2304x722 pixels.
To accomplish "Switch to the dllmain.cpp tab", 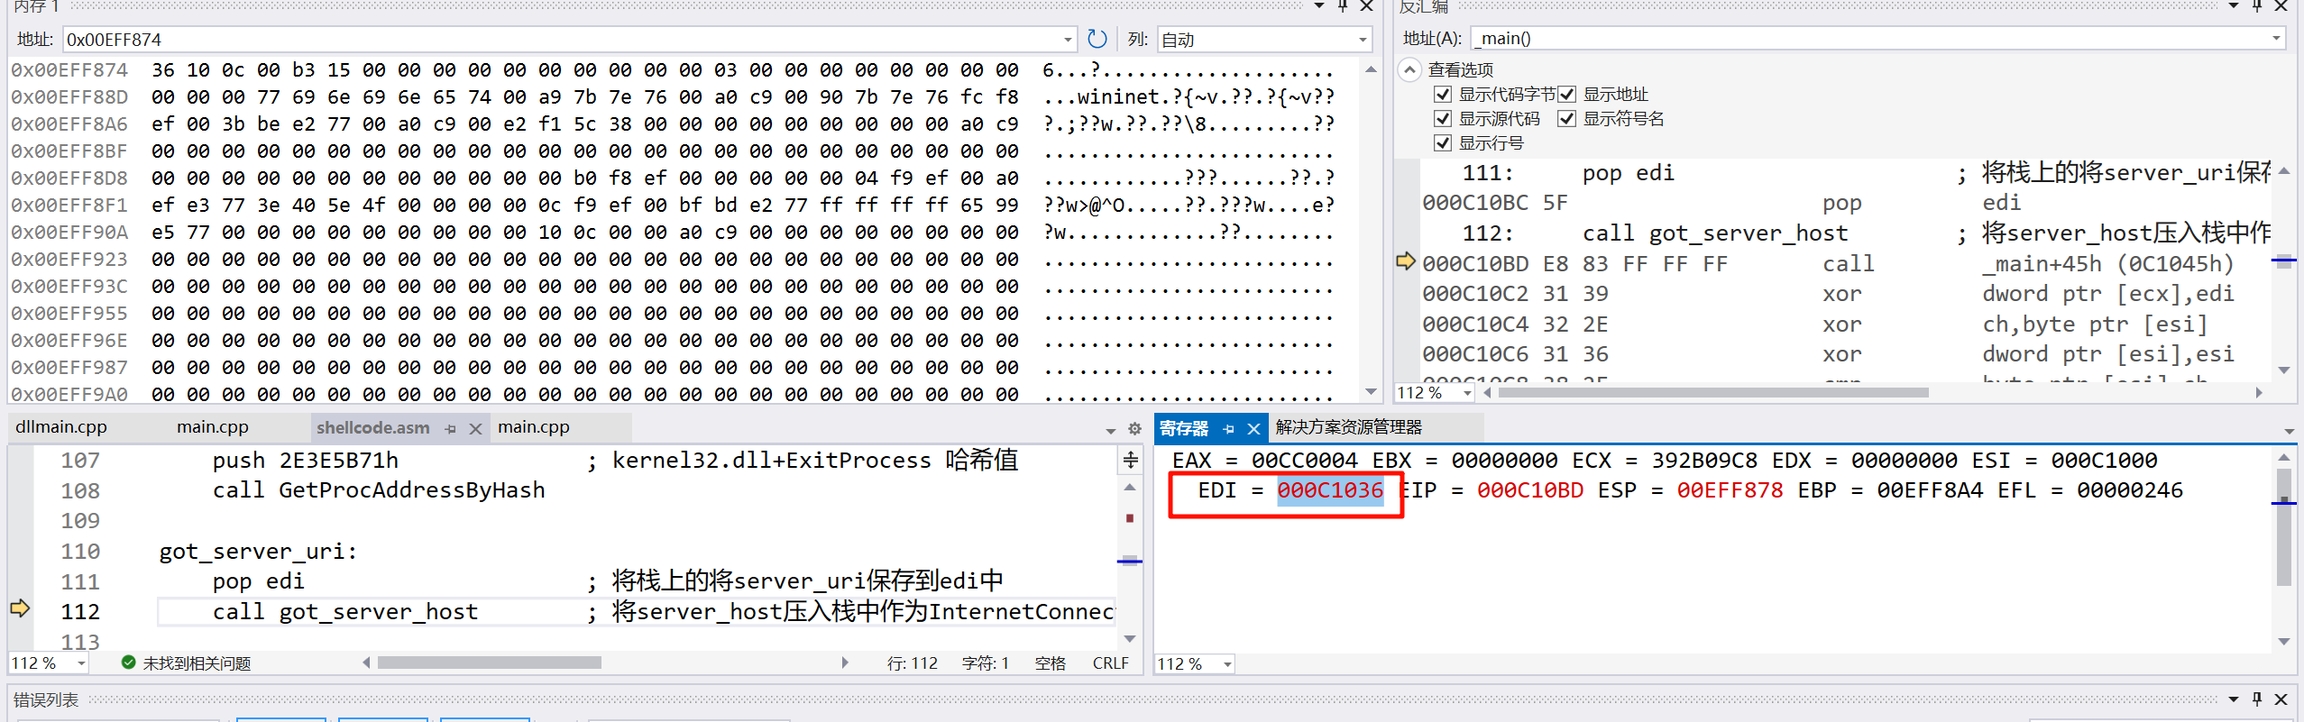I will [x=61, y=427].
